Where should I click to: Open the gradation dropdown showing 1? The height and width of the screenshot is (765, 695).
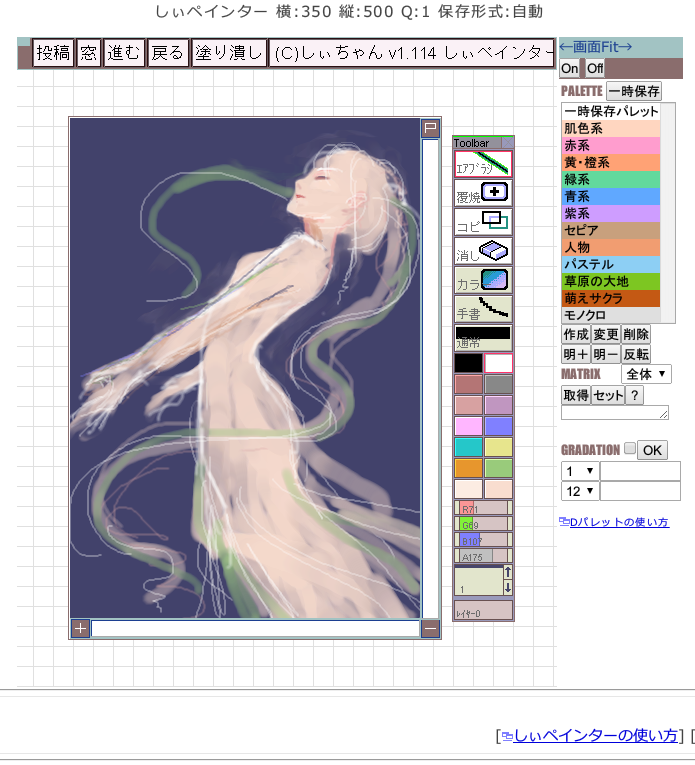[580, 471]
